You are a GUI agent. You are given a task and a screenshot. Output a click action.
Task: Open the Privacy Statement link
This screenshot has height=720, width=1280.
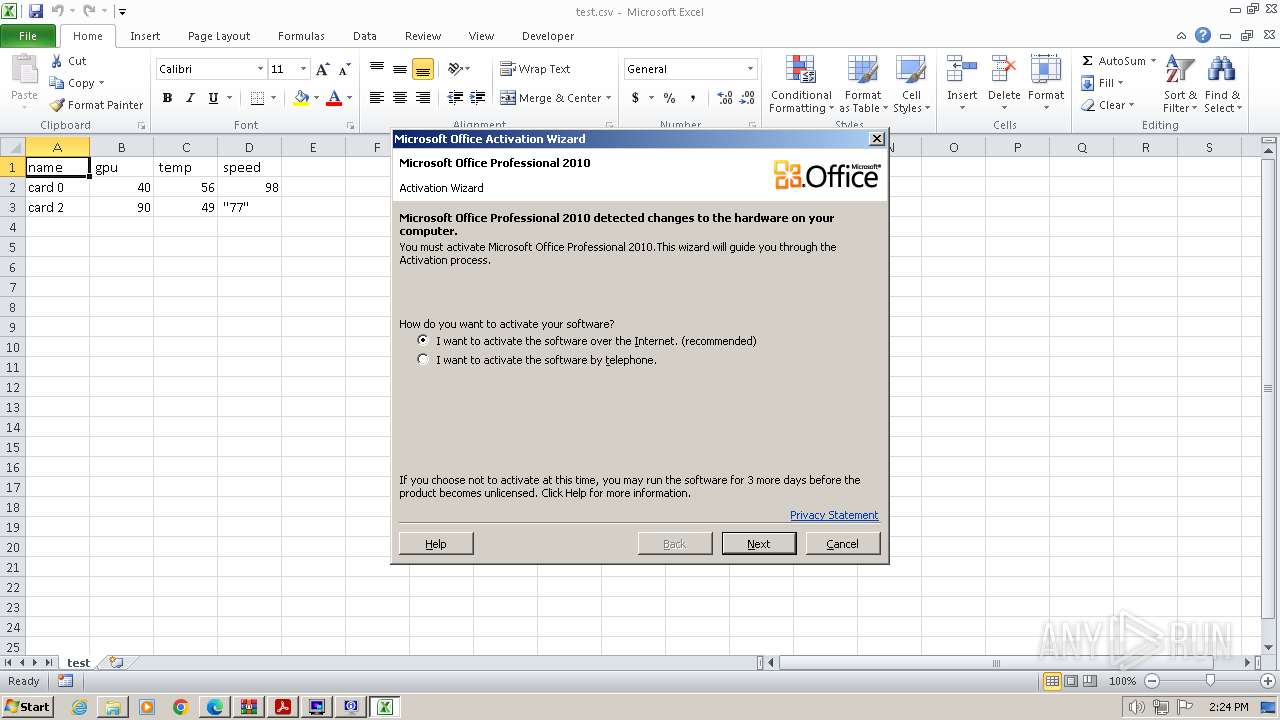(834, 515)
